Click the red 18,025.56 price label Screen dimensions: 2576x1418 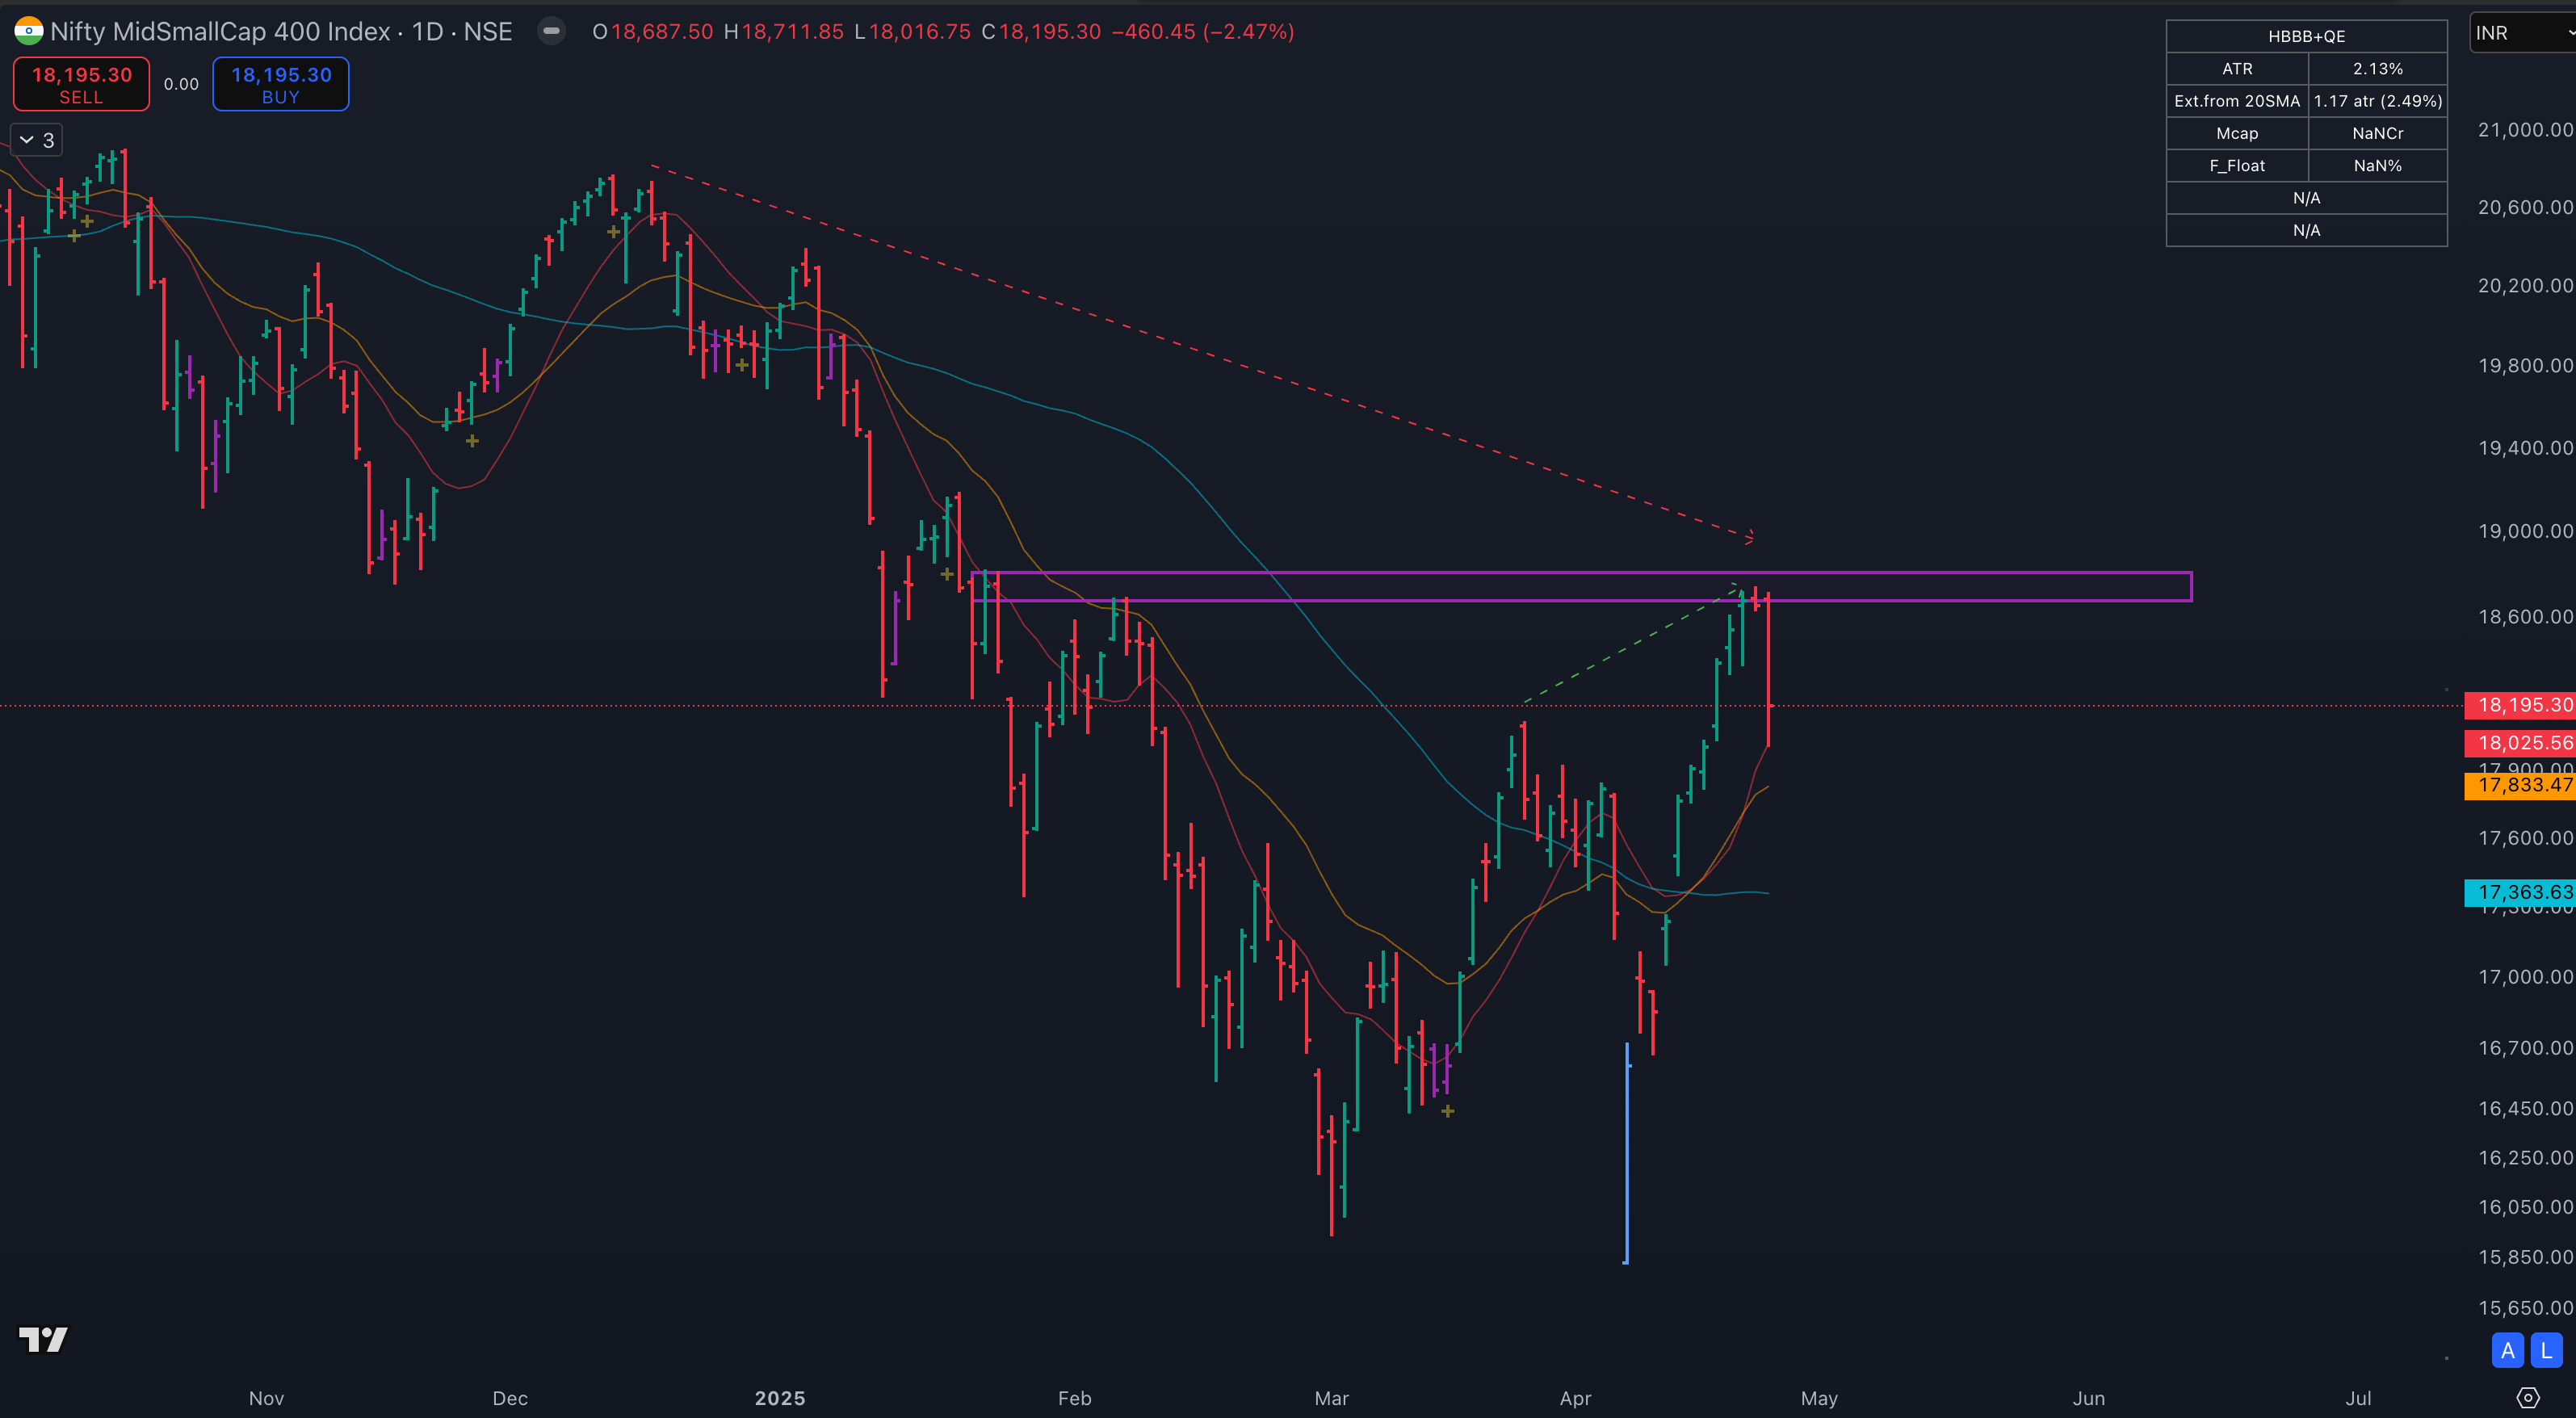point(2520,743)
